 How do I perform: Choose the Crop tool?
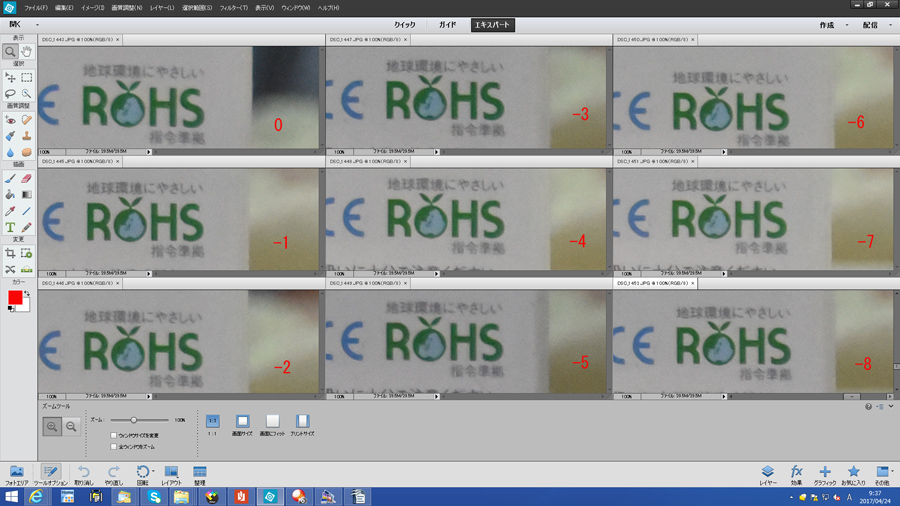tap(10, 254)
